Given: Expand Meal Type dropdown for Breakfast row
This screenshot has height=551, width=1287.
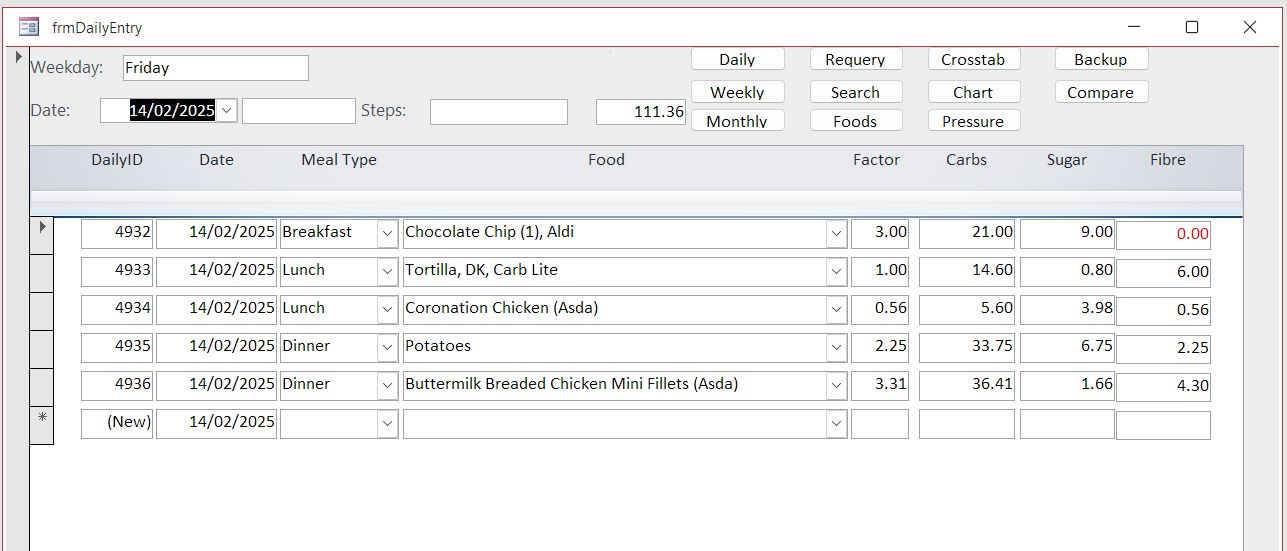Looking at the screenshot, I should click(x=387, y=233).
